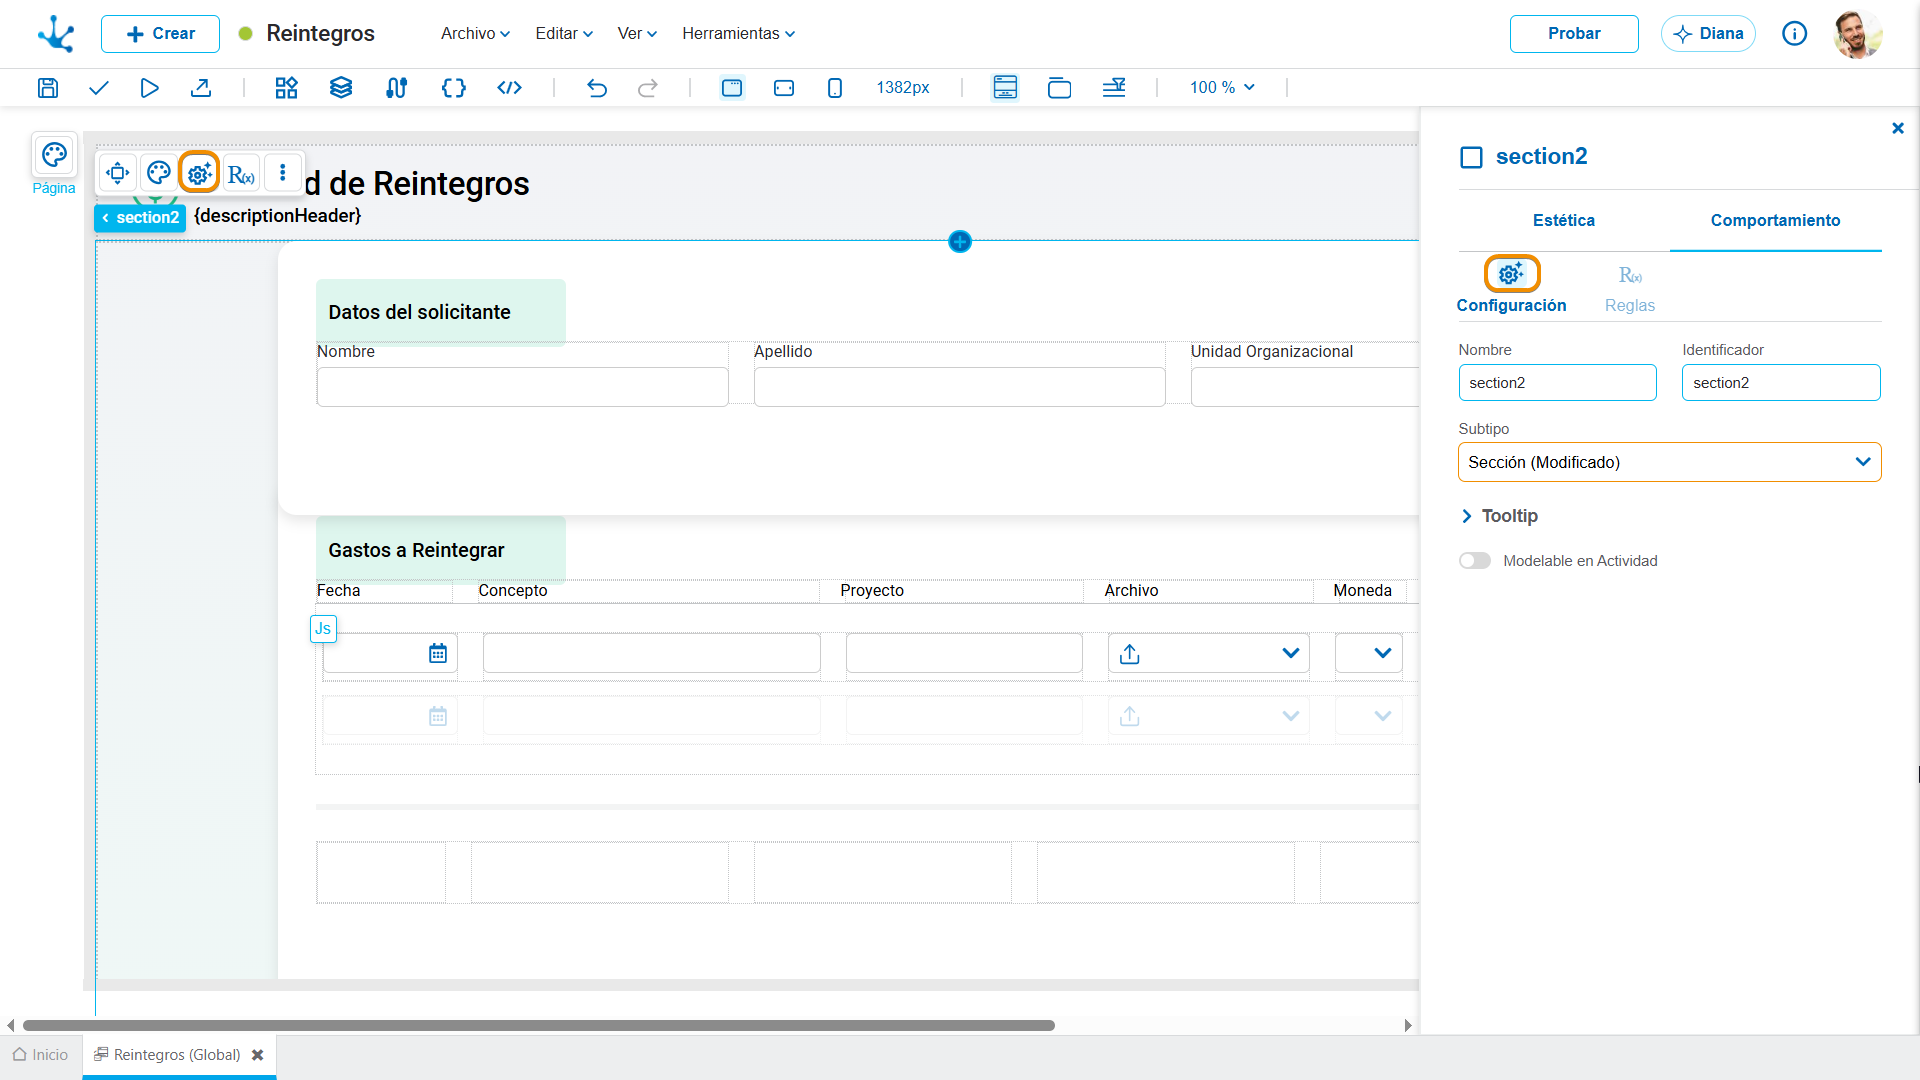This screenshot has width=1920, height=1080.
Task: Open the Ver menu
Action: pyautogui.click(x=637, y=34)
